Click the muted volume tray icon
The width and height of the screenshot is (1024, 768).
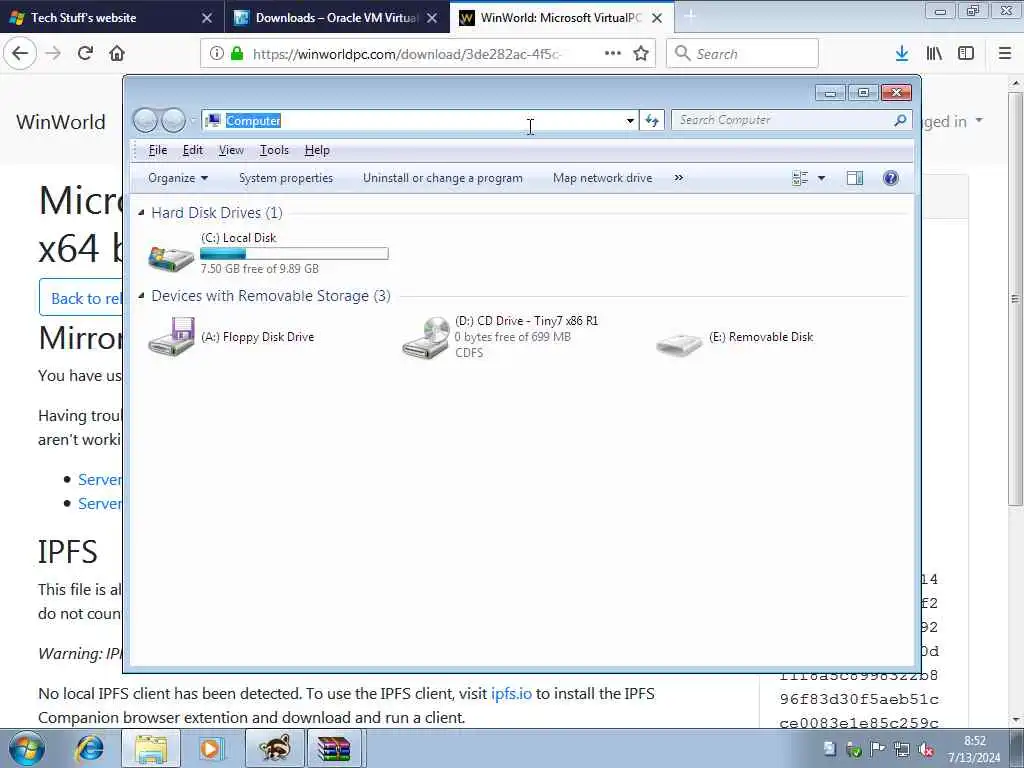(926, 749)
